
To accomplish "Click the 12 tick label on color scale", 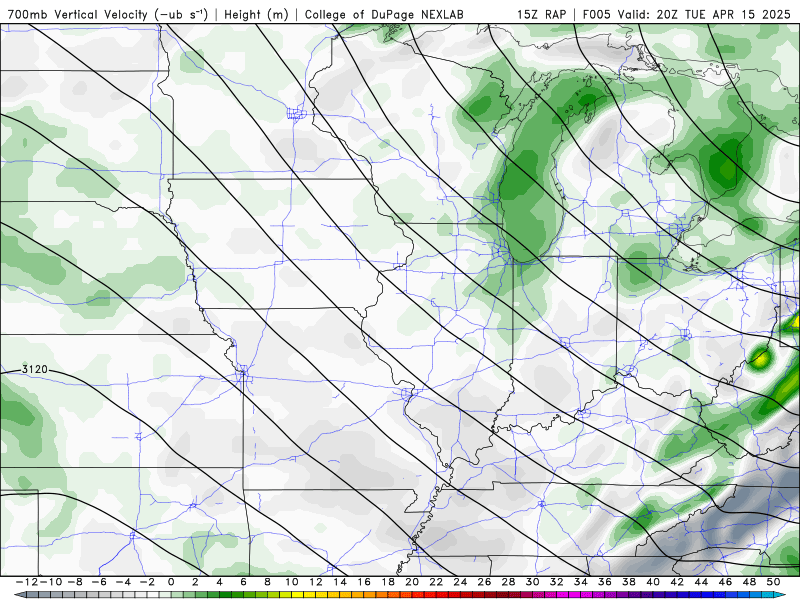I will pyautogui.click(x=316, y=582).
